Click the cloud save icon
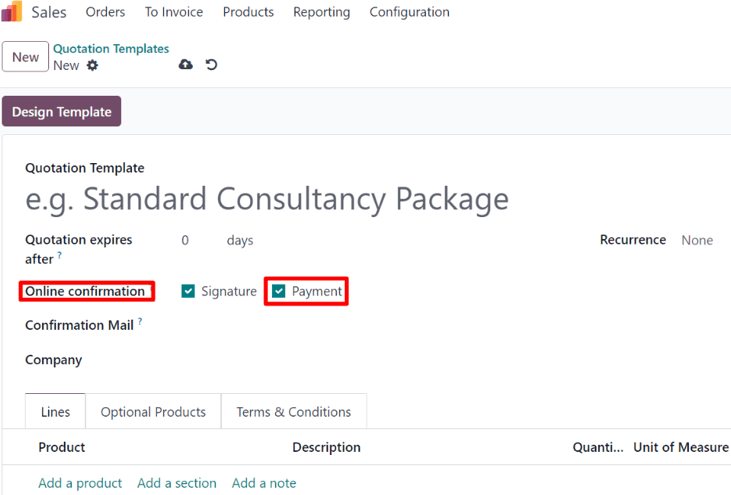Viewport: 731px width, 495px height. coord(185,65)
